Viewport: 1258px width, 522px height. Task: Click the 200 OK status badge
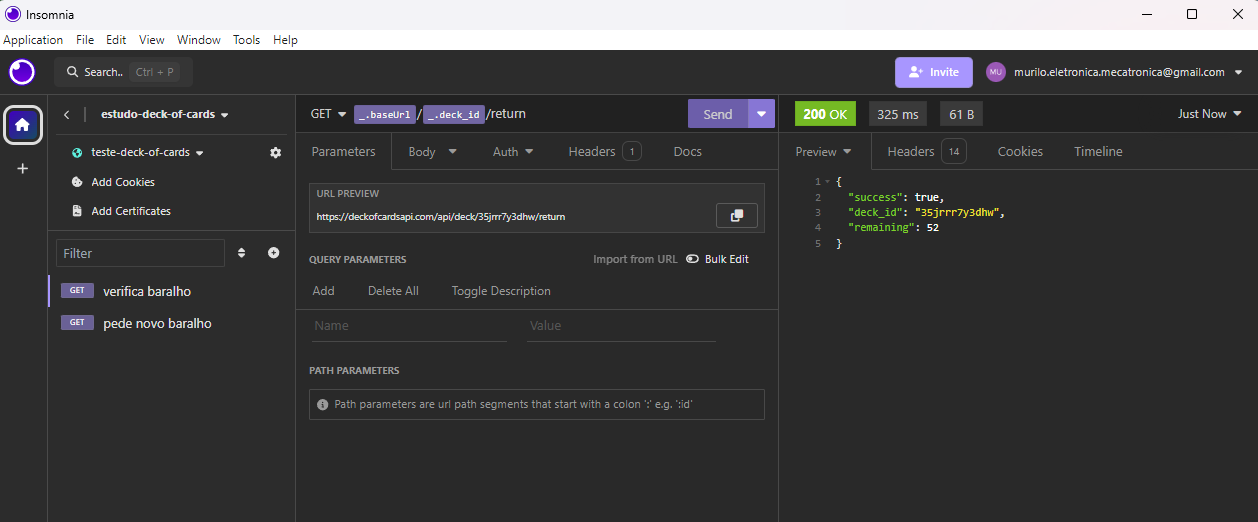click(825, 114)
